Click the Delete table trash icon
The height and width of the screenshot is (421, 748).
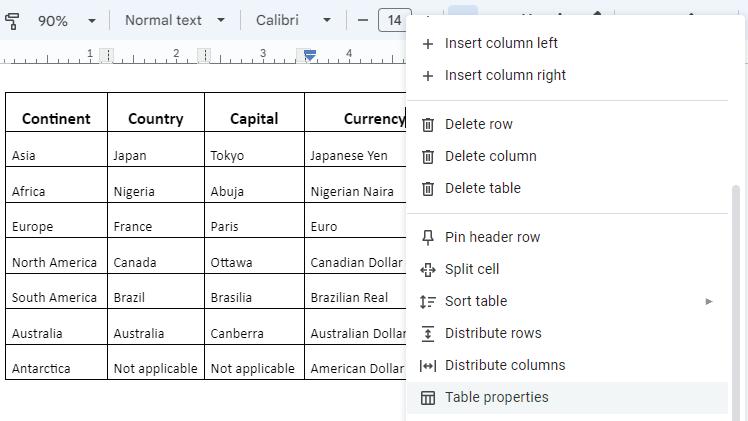pos(428,188)
